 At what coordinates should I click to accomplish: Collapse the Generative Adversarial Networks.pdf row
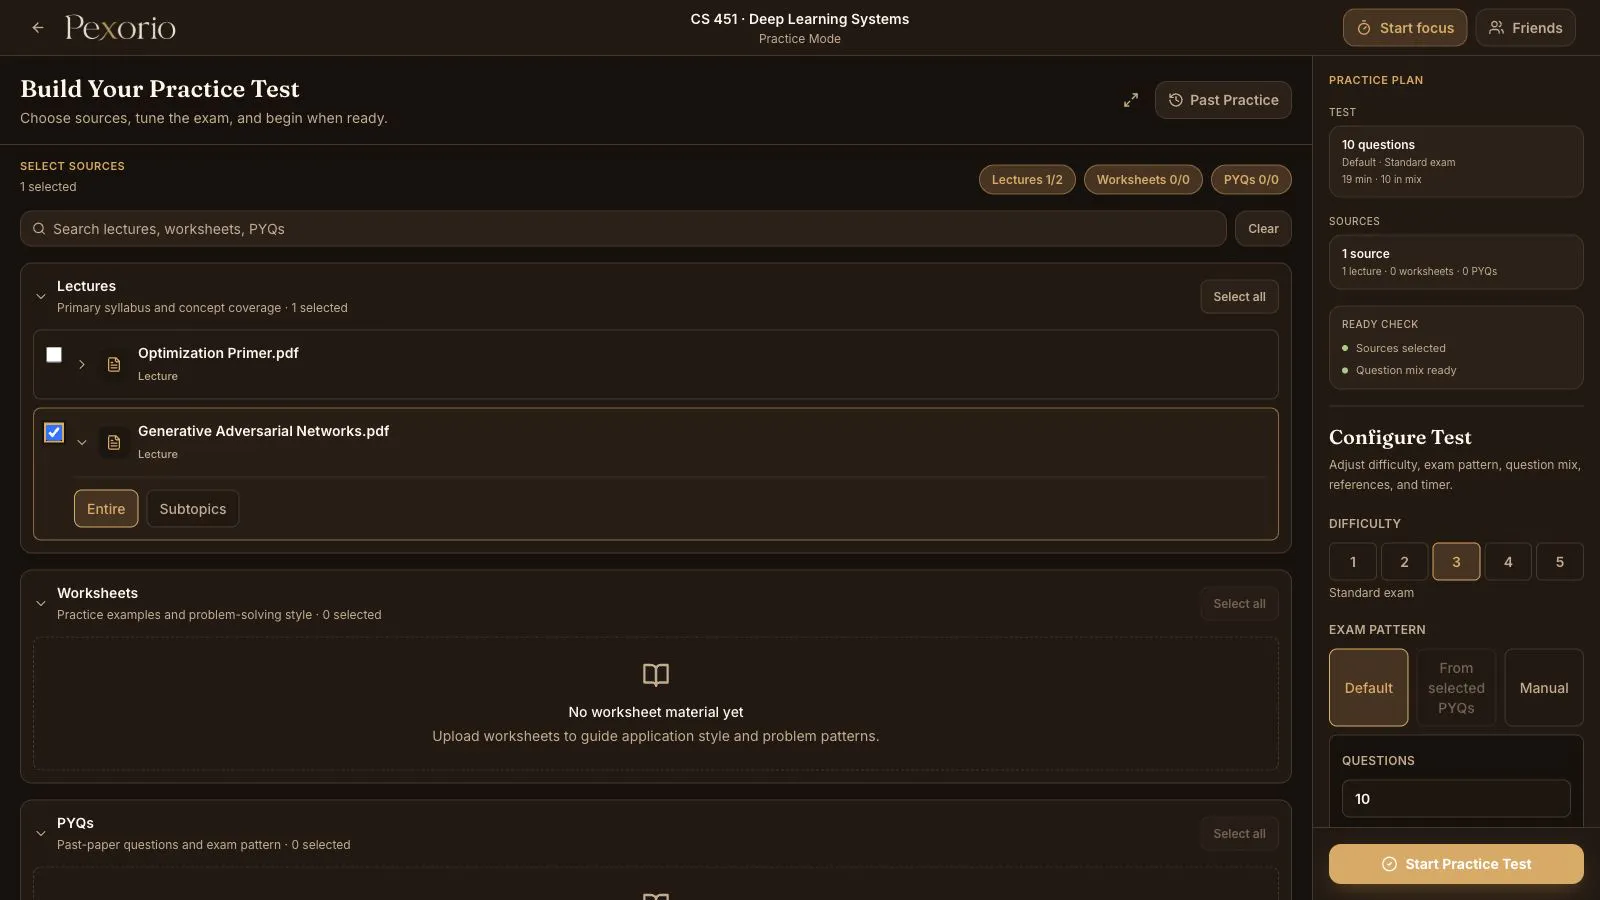click(x=82, y=442)
